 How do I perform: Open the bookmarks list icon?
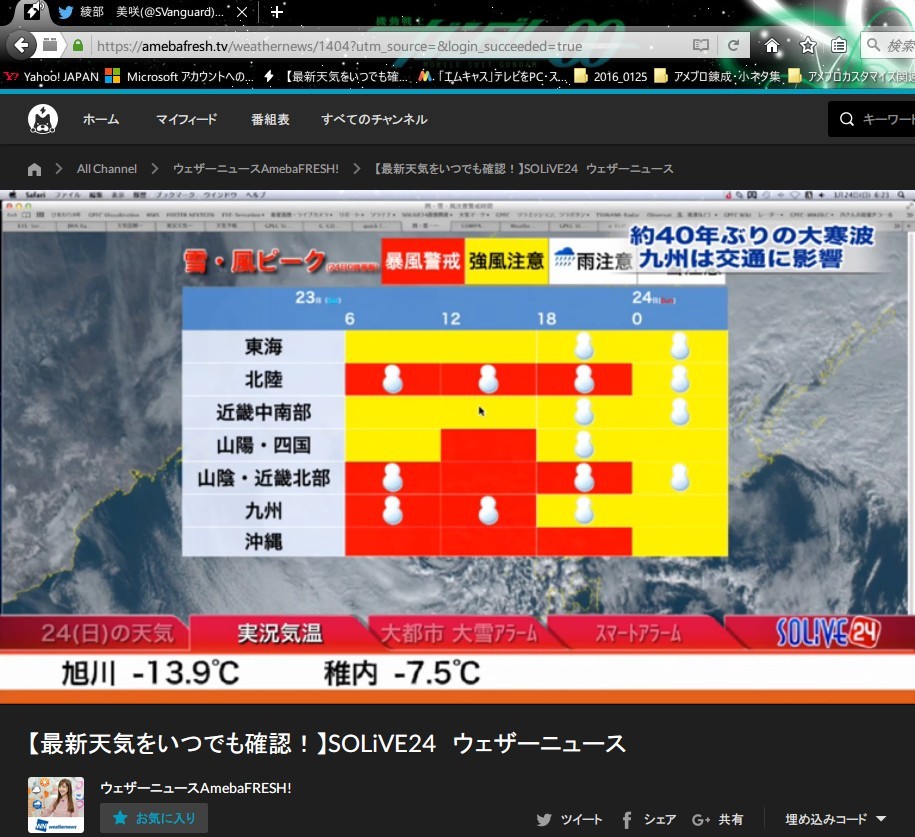tap(839, 46)
